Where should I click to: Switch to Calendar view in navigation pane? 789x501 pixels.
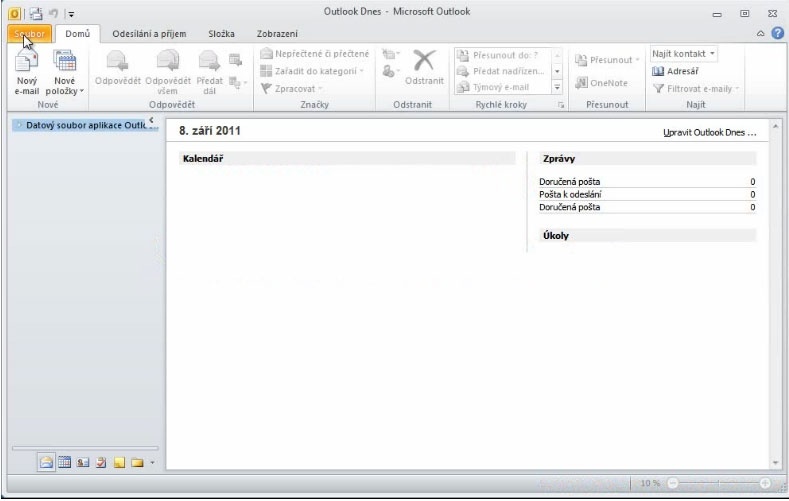64,462
